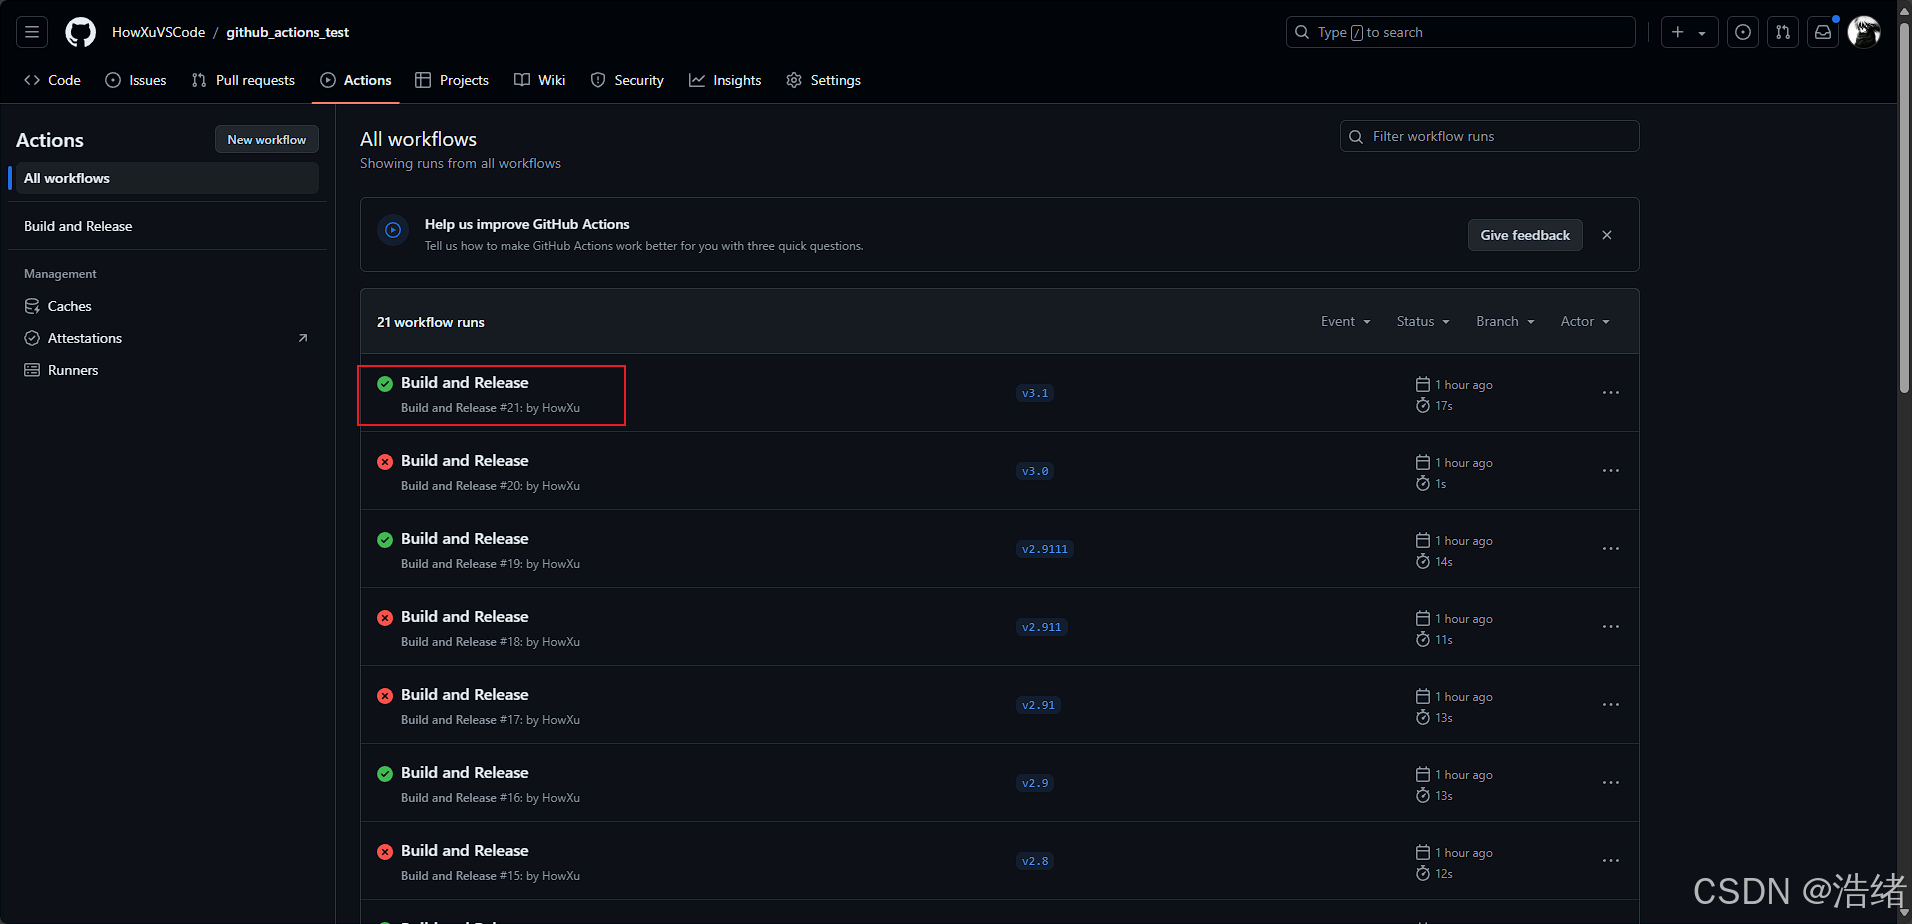Open the notifications inbox icon

[1823, 32]
